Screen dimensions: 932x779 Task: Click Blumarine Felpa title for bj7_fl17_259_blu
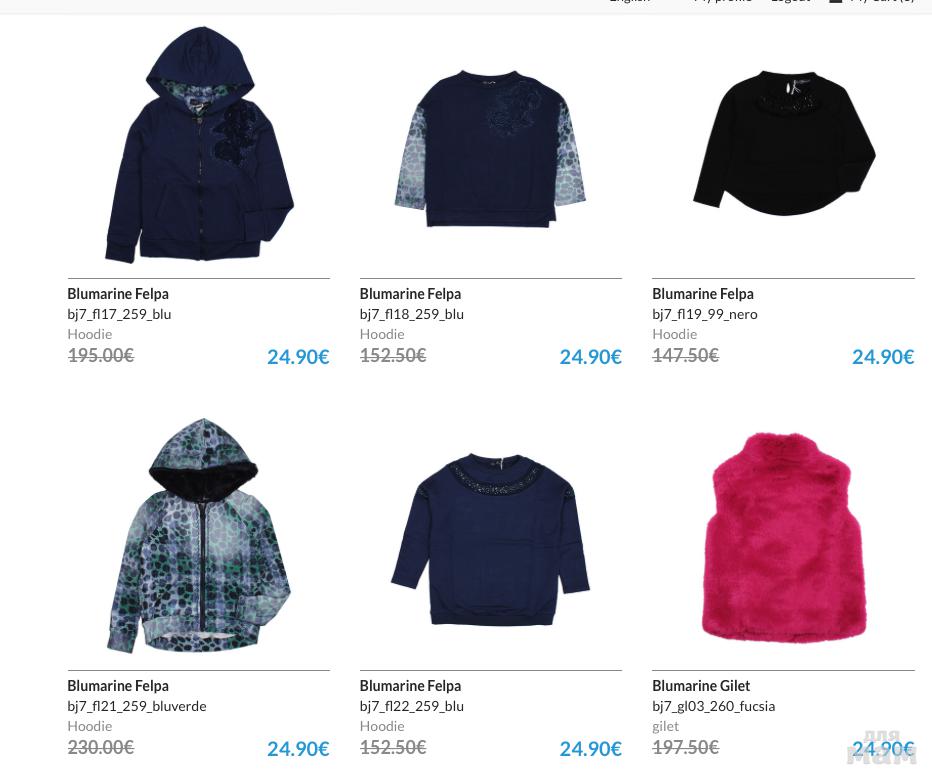click(118, 294)
